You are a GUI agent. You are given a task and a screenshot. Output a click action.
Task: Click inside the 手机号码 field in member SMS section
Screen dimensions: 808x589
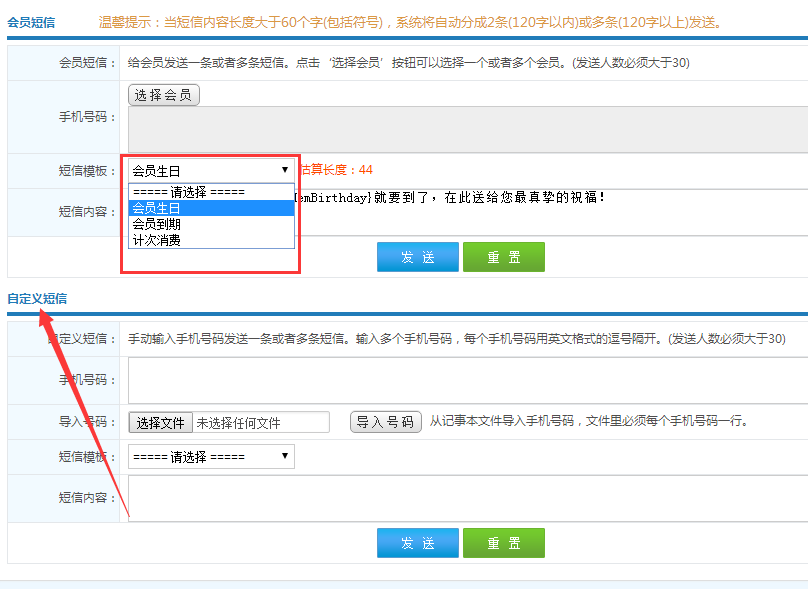click(450, 125)
